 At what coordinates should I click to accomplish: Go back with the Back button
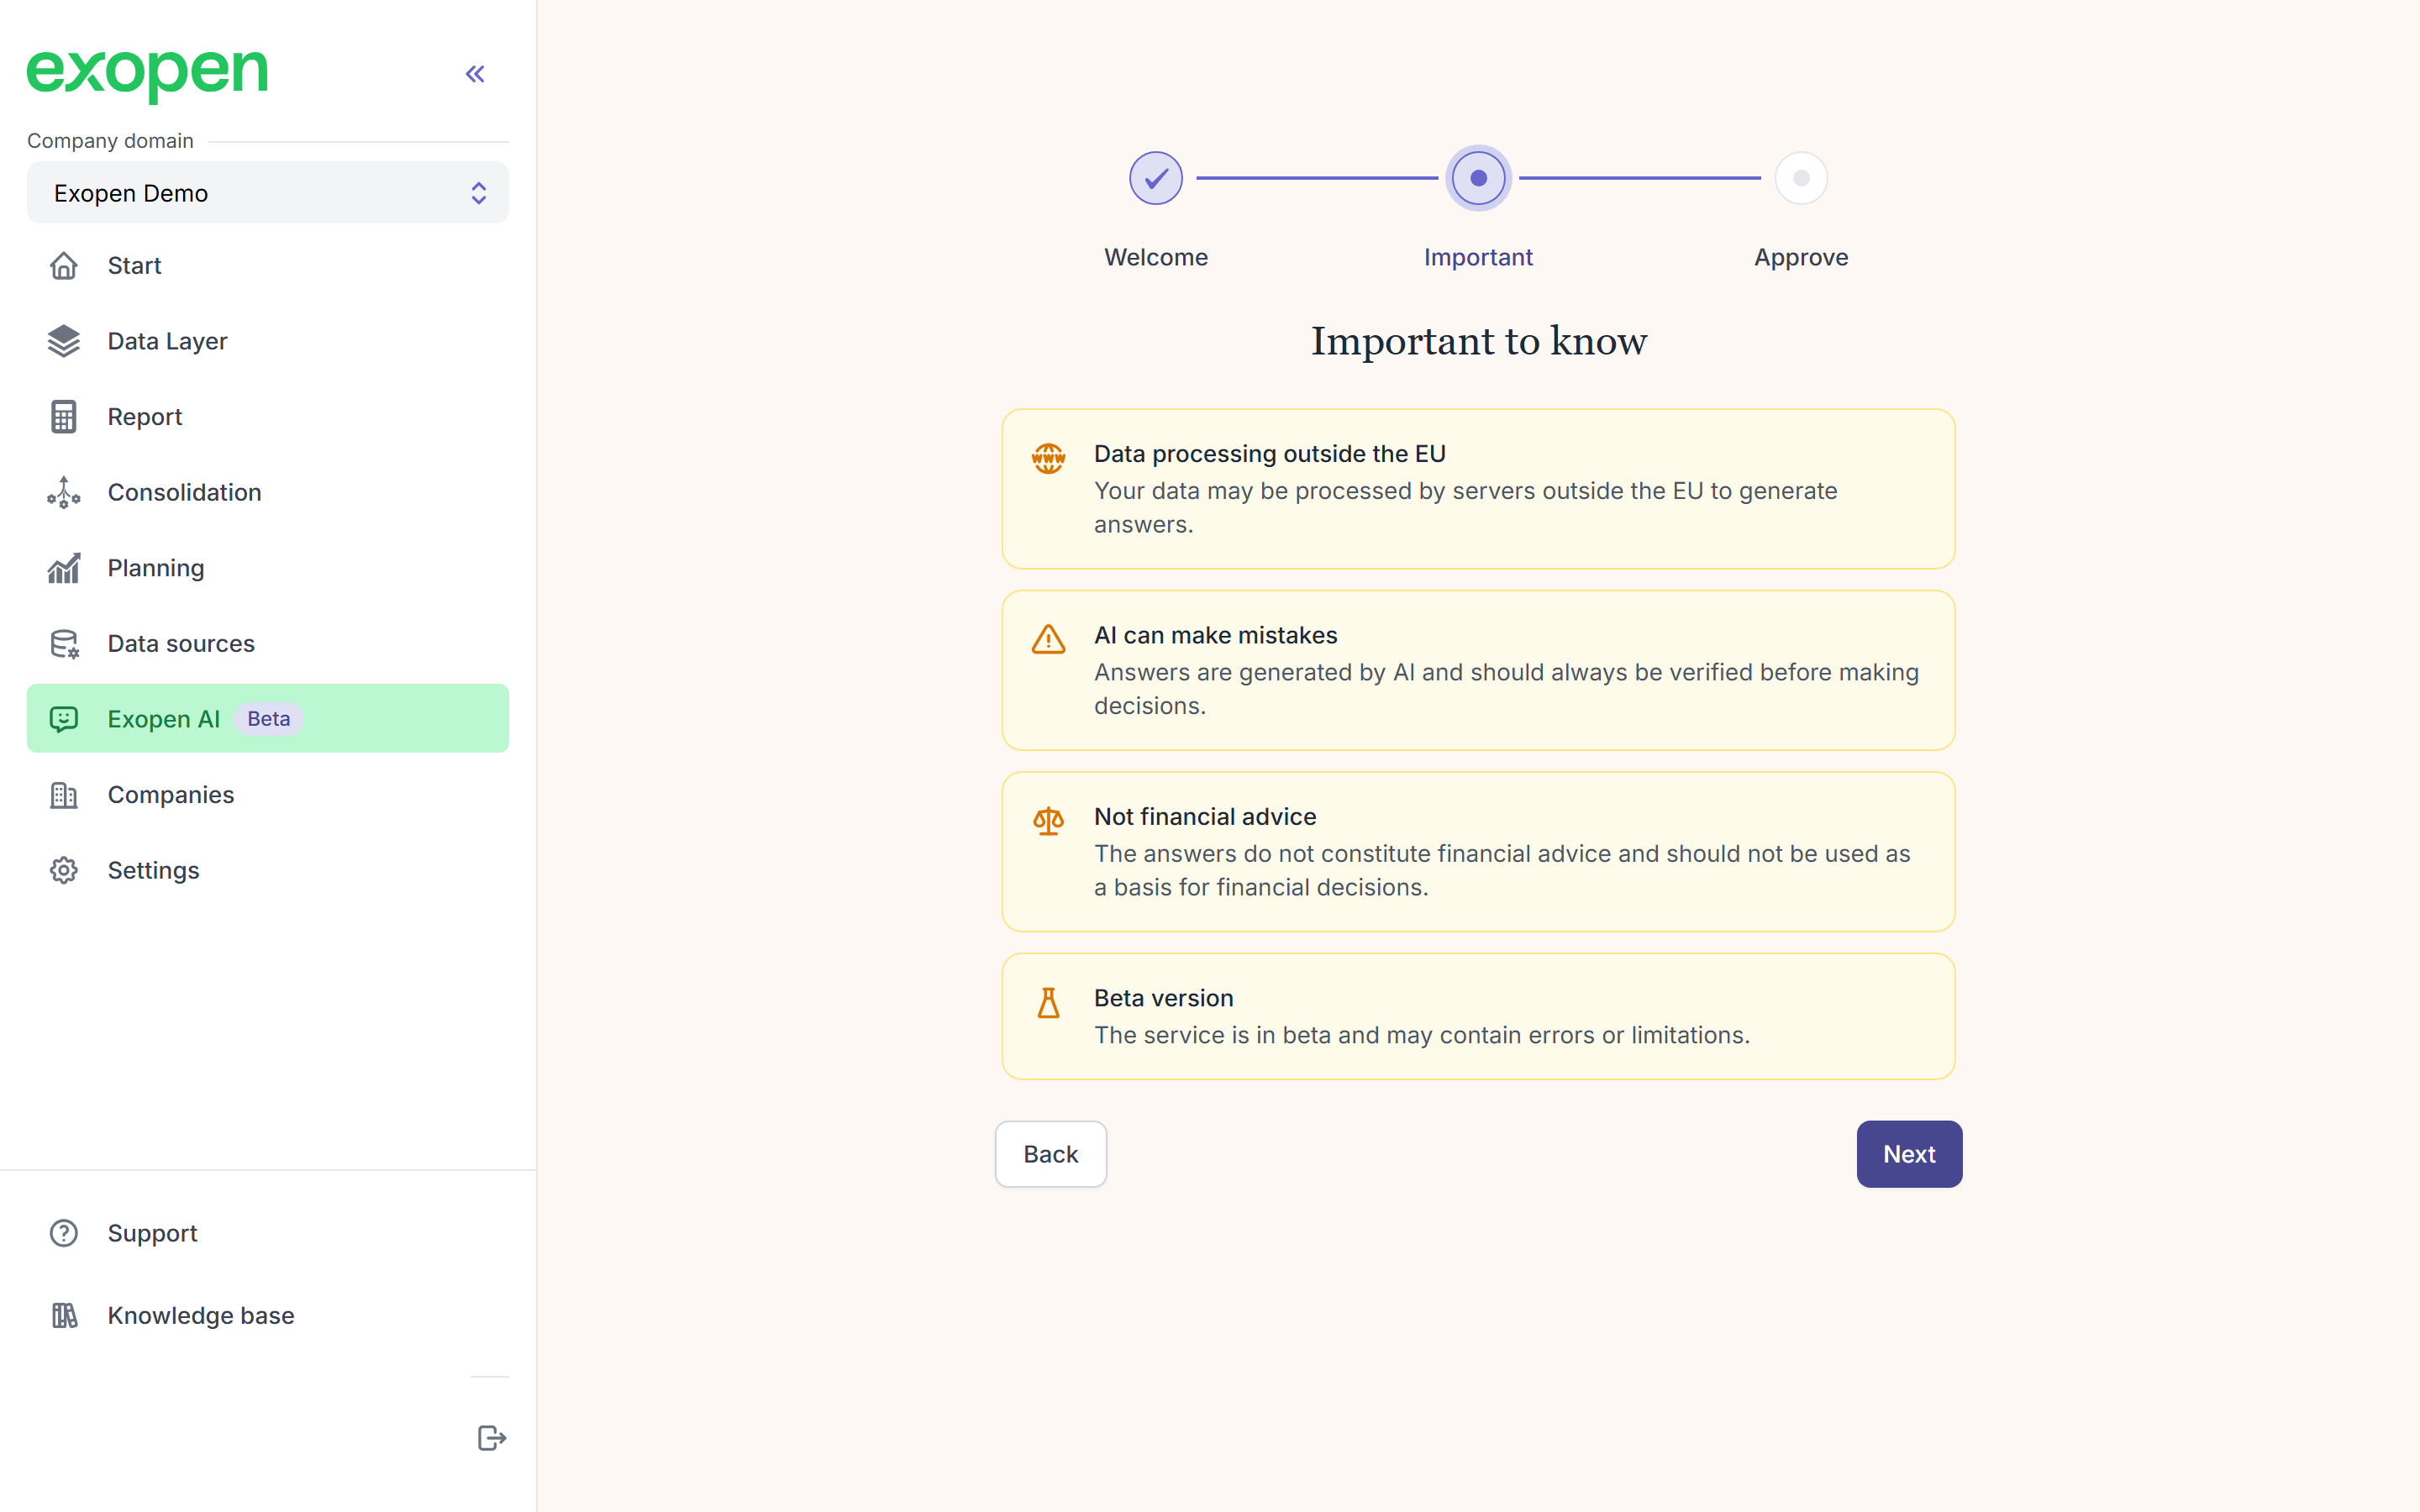tap(1051, 1154)
